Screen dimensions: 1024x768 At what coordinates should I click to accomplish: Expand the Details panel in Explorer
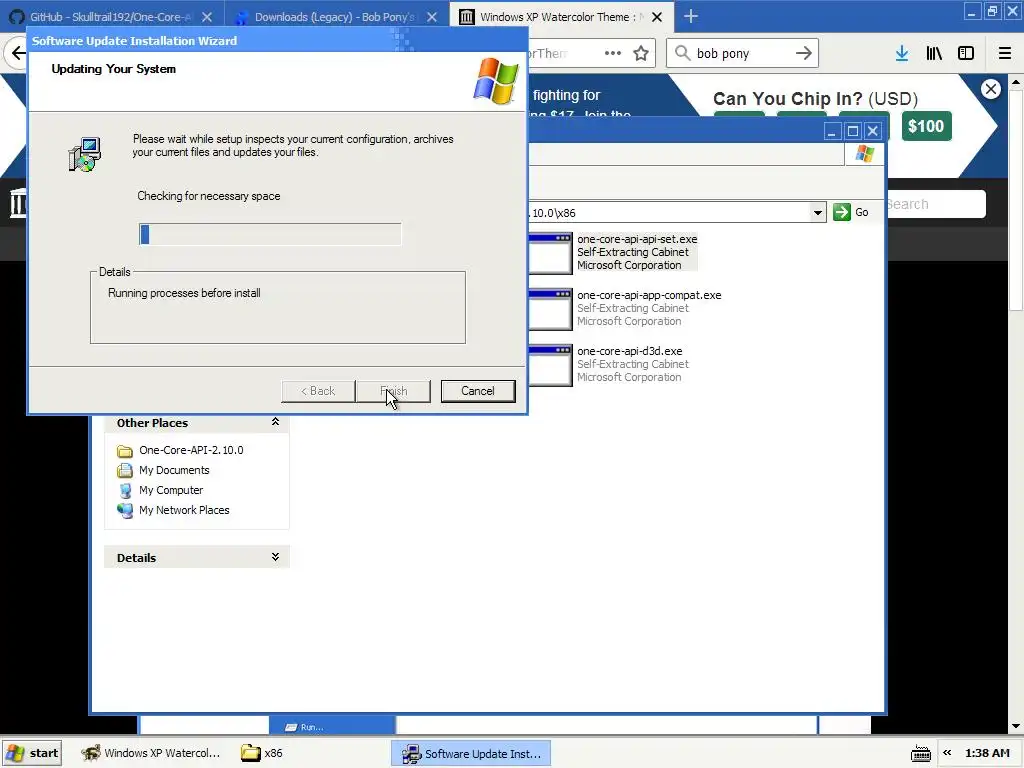click(276, 557)
